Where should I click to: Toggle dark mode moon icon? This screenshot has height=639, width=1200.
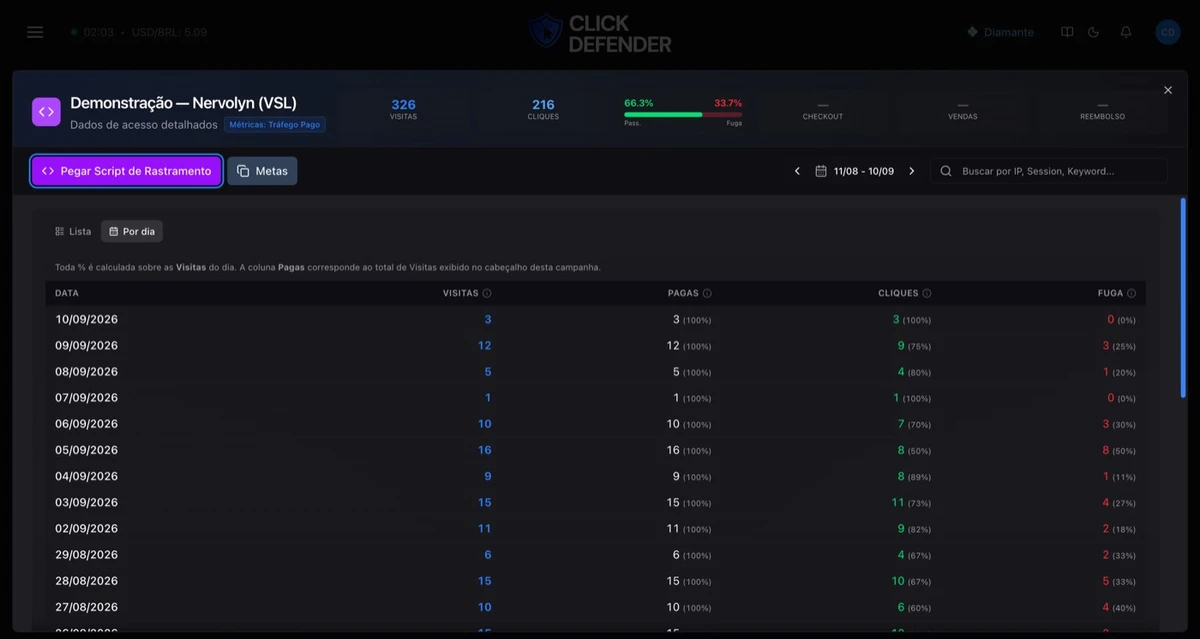[x=1094, y=32]
